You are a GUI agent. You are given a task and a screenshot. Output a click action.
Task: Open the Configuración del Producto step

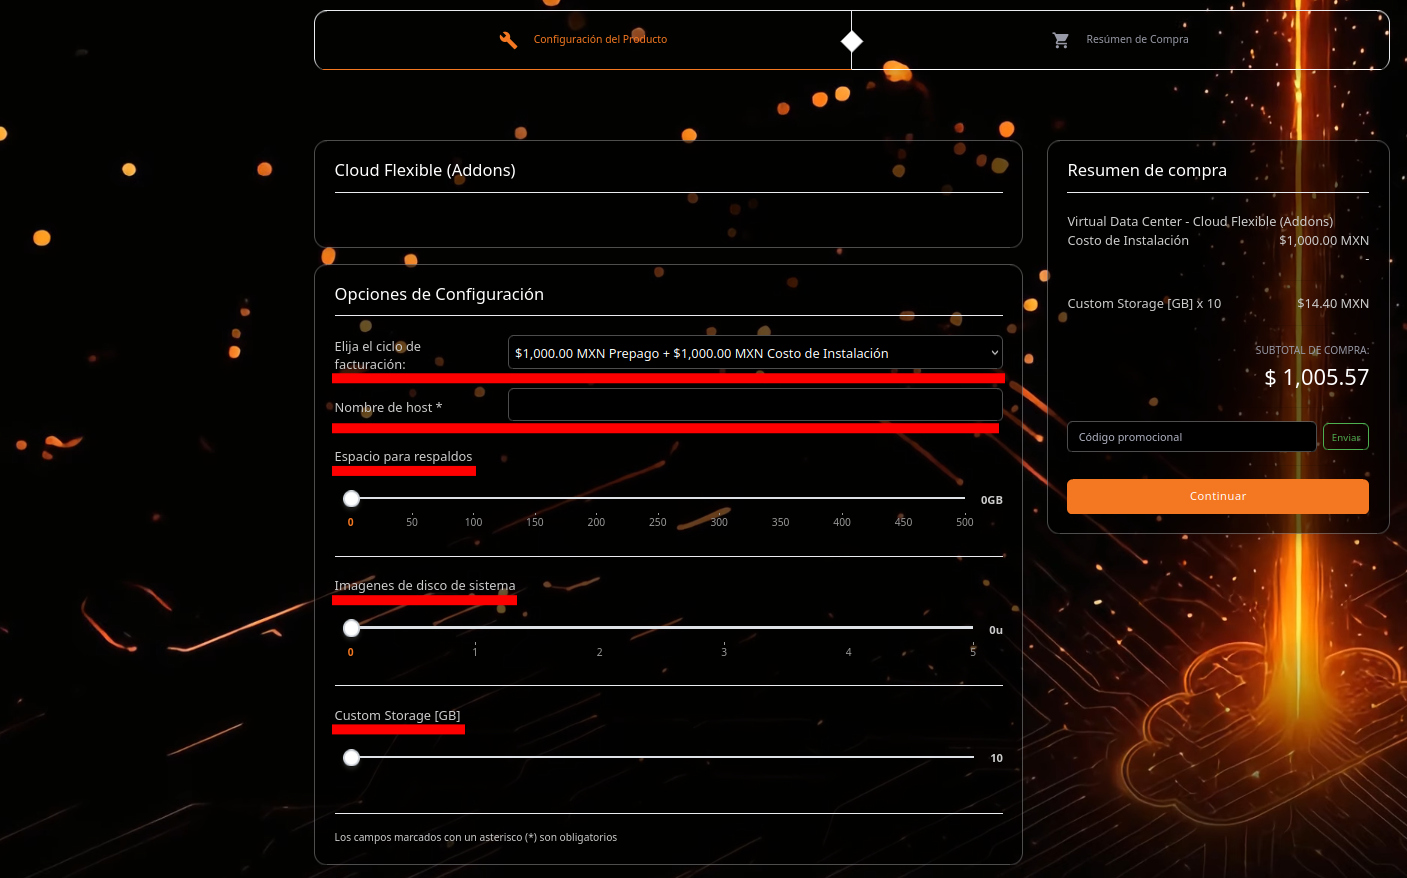[600, 40]
